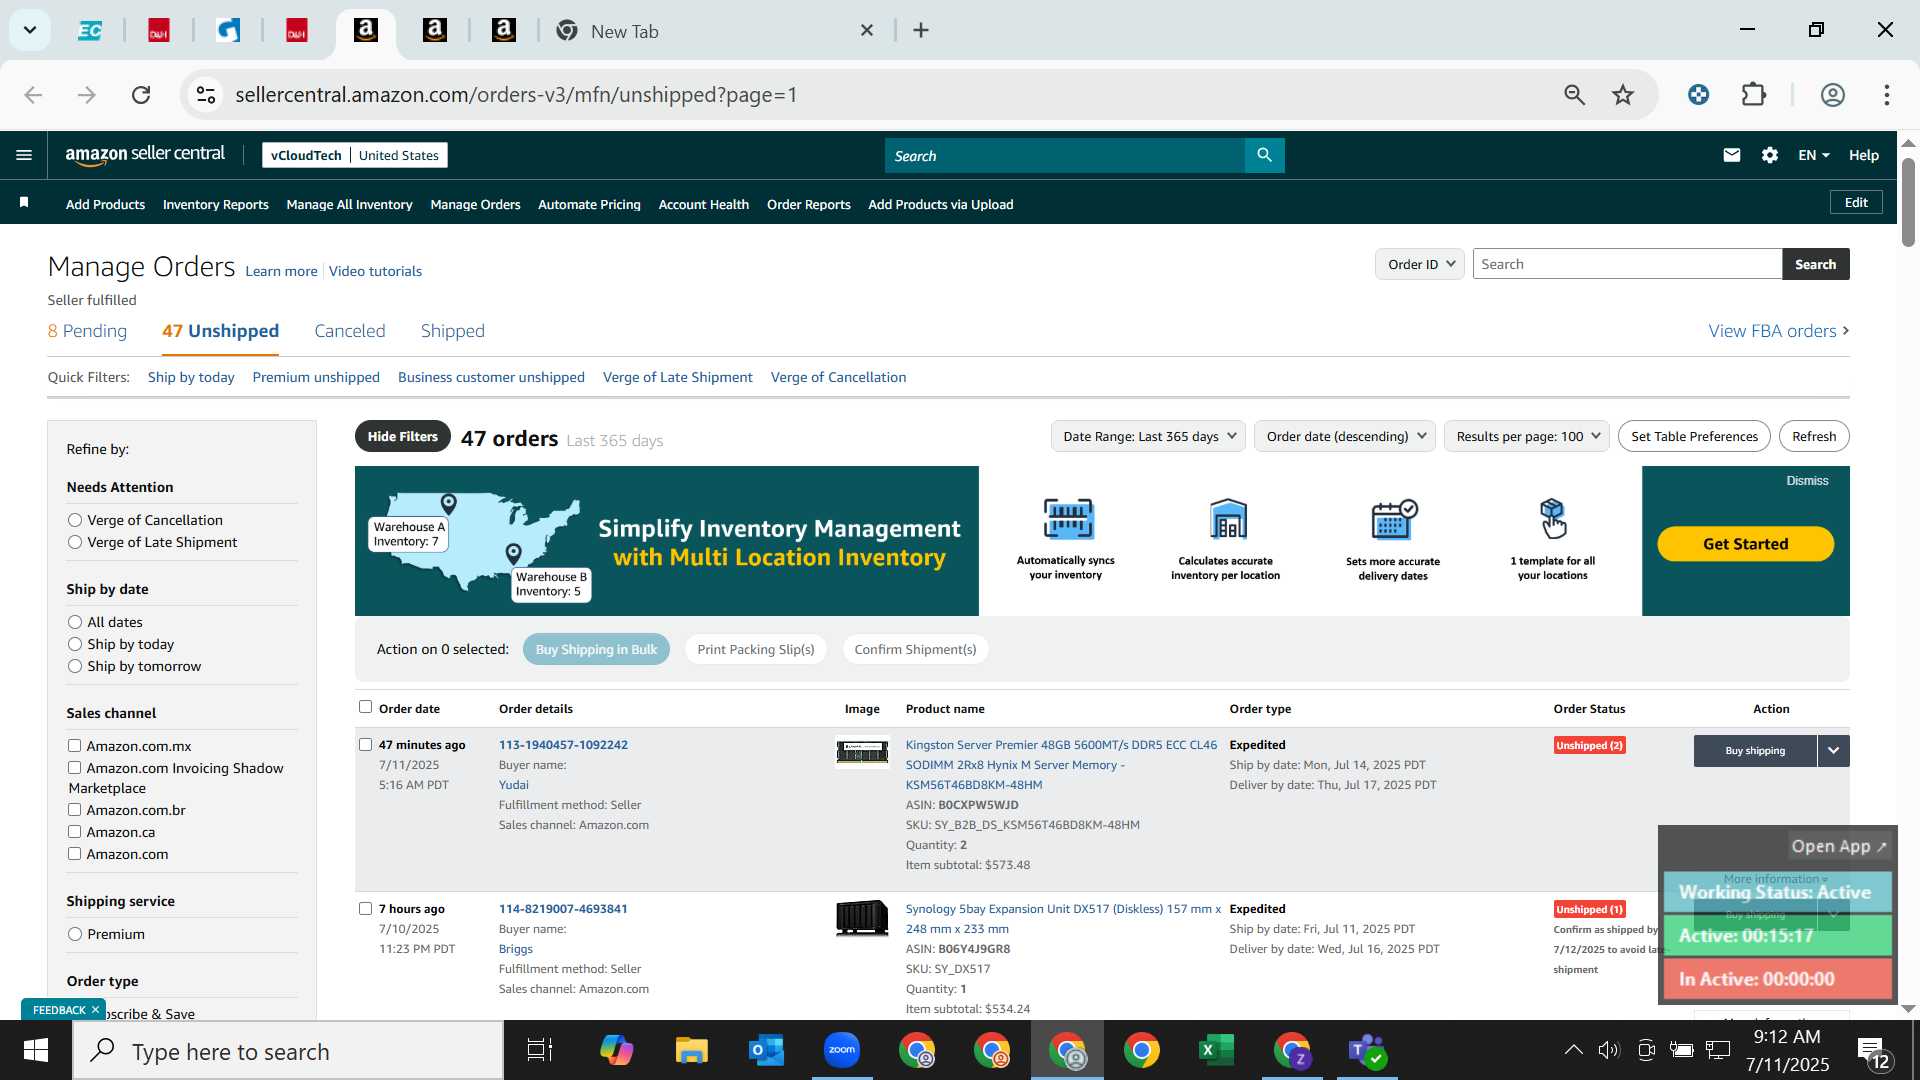Select Verge of Cancellation radio filter
The width and height of the screenshot is (1920, 1080).
(75, 520)
